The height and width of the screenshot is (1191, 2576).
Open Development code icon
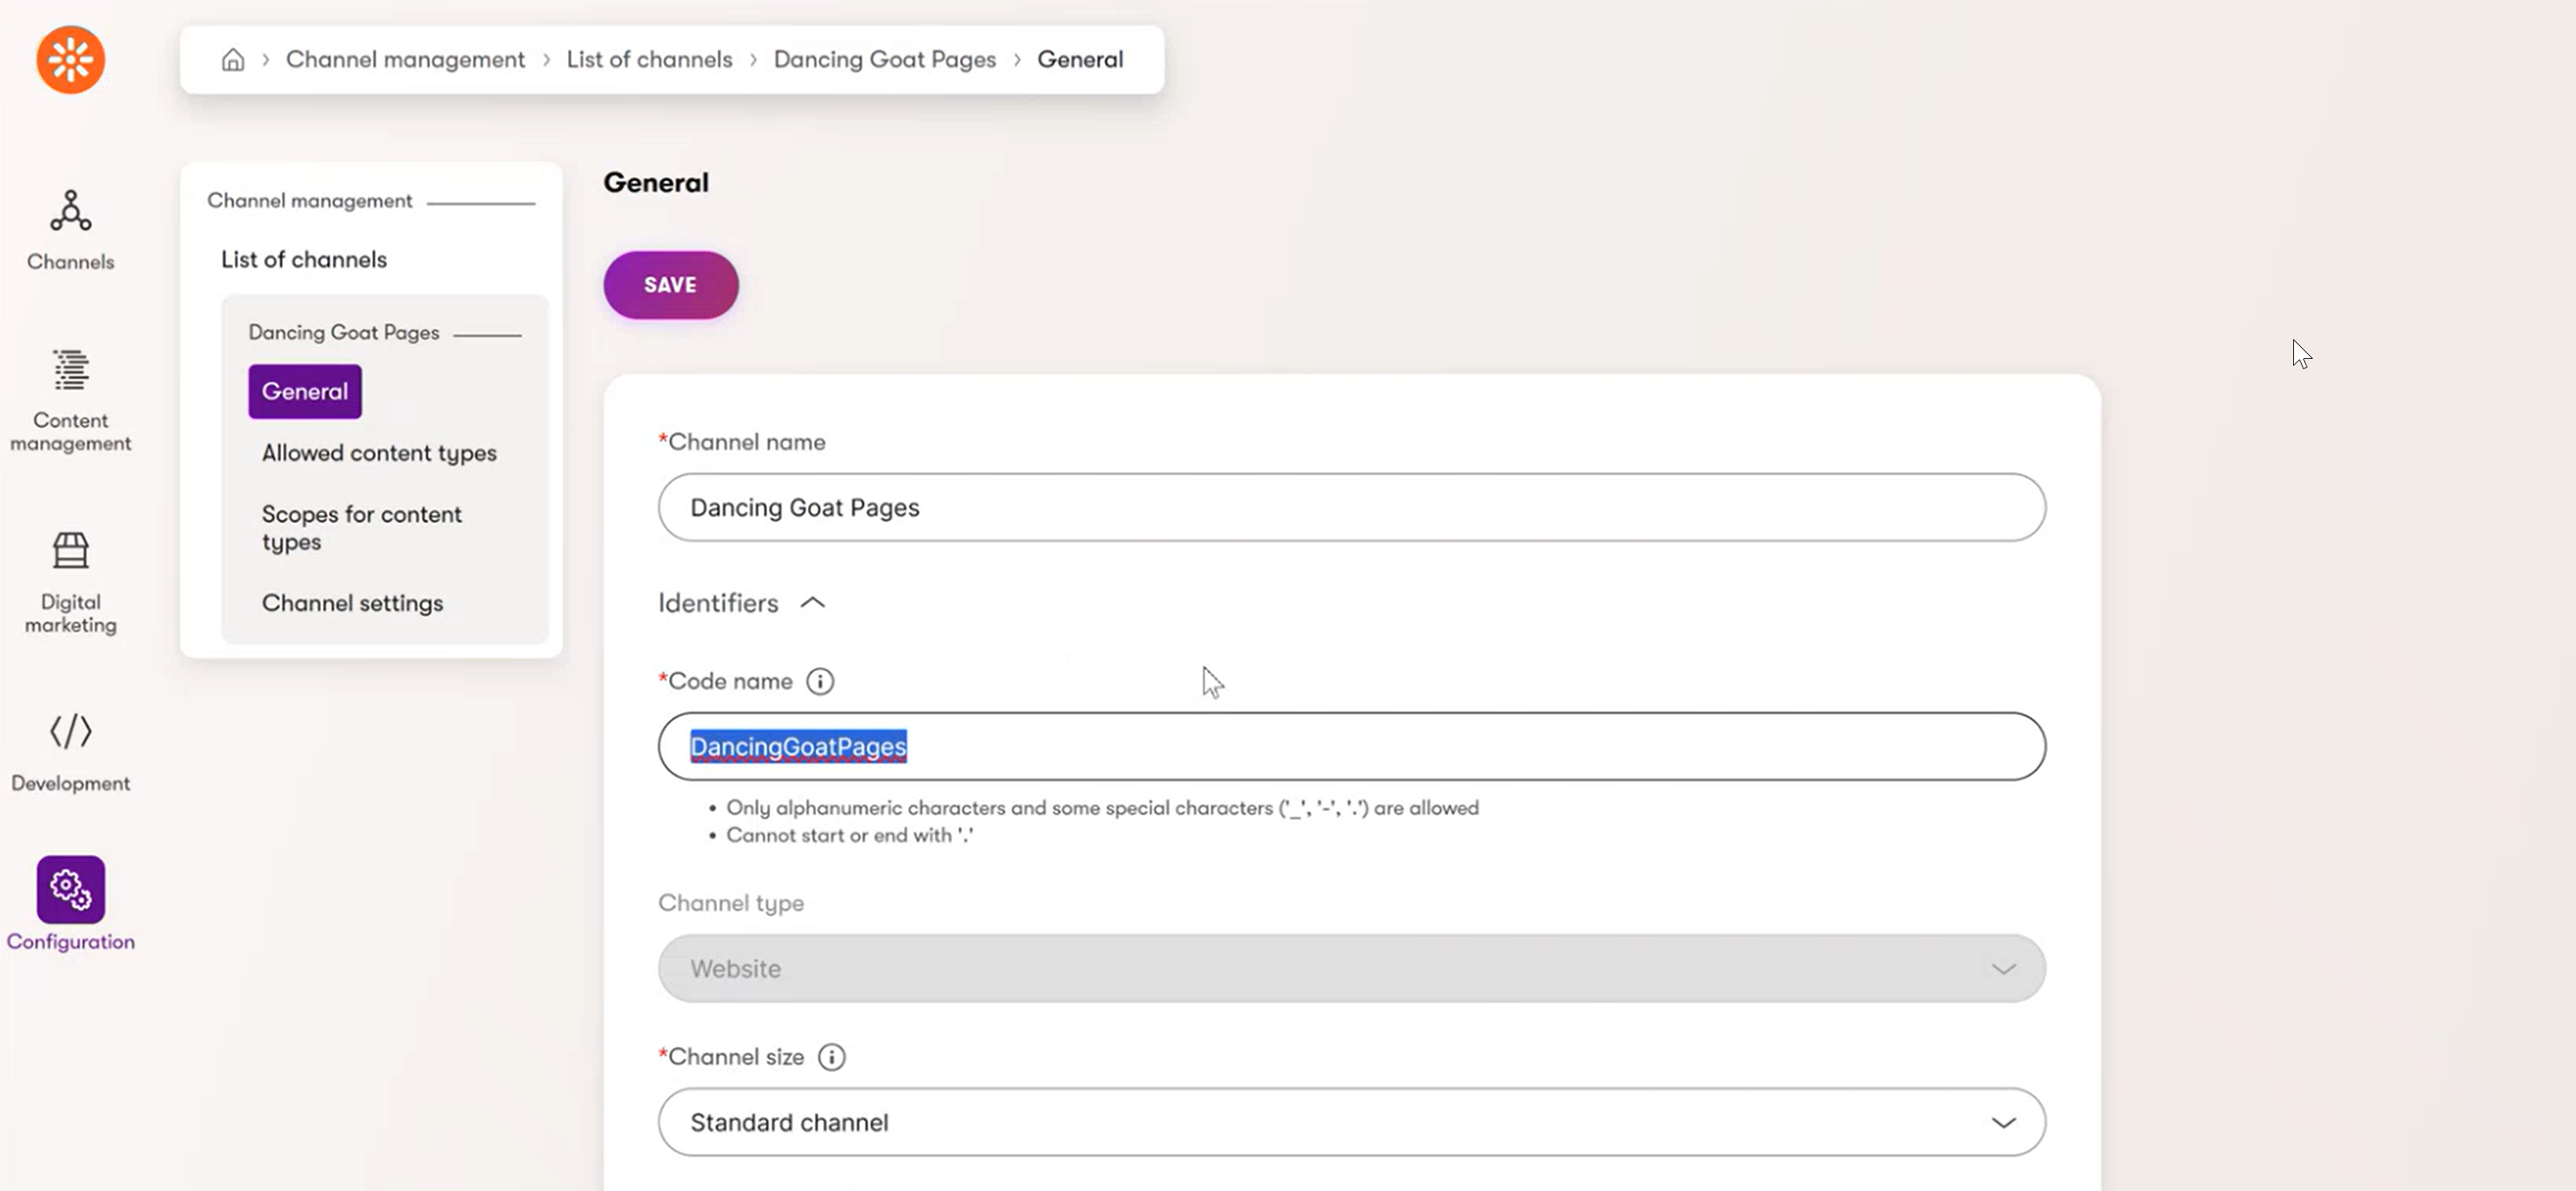(70, 732)
